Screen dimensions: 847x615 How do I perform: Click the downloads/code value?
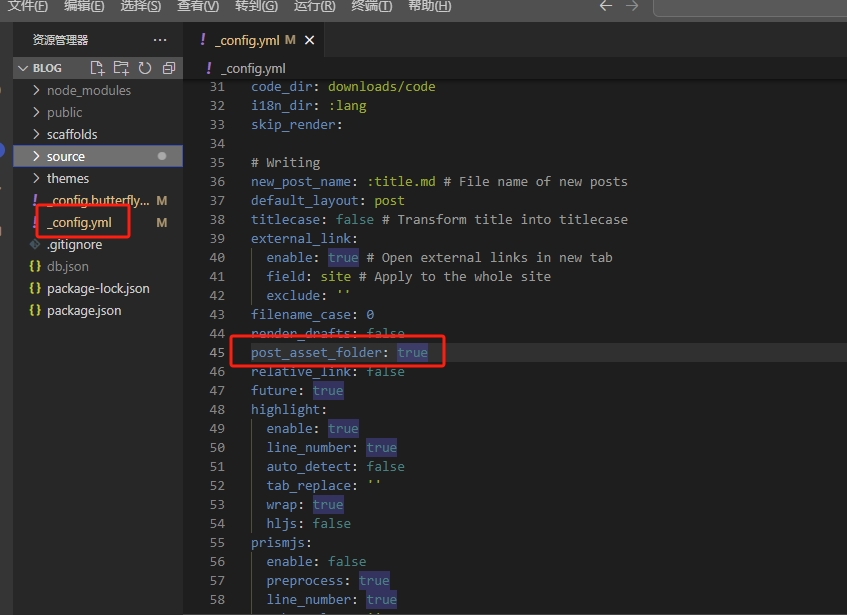382,86
